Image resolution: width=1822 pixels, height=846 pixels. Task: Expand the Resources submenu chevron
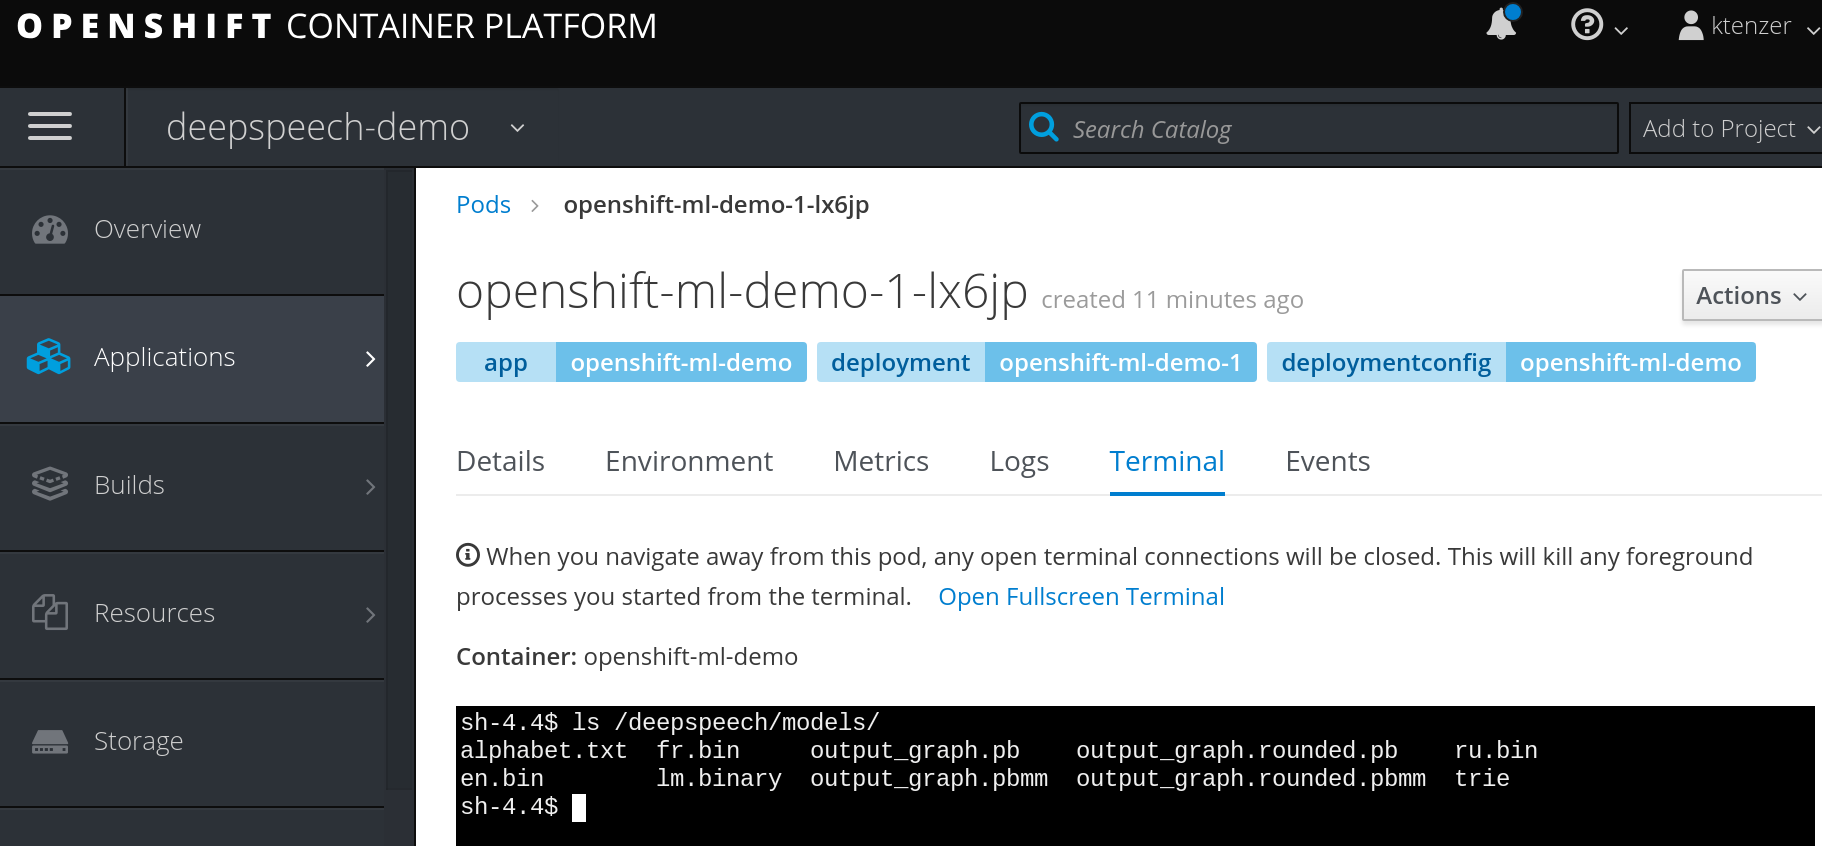tap(370, 614)
